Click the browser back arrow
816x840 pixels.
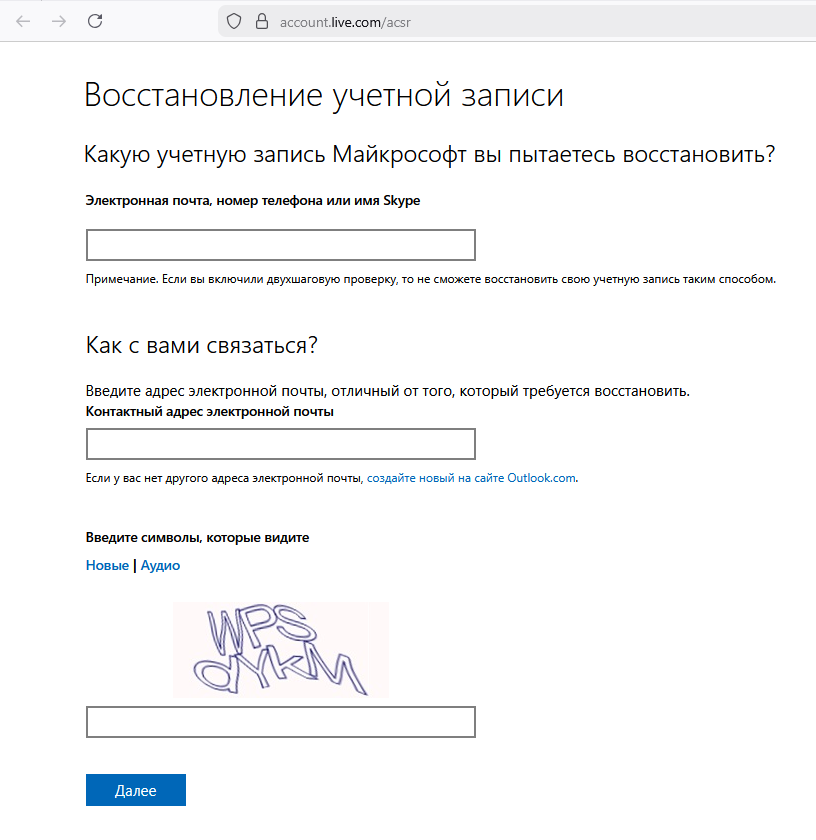(22, 20)
